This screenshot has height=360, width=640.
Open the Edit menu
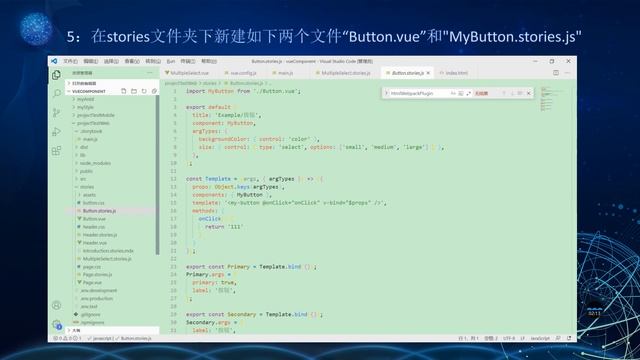tap(91, 61)
